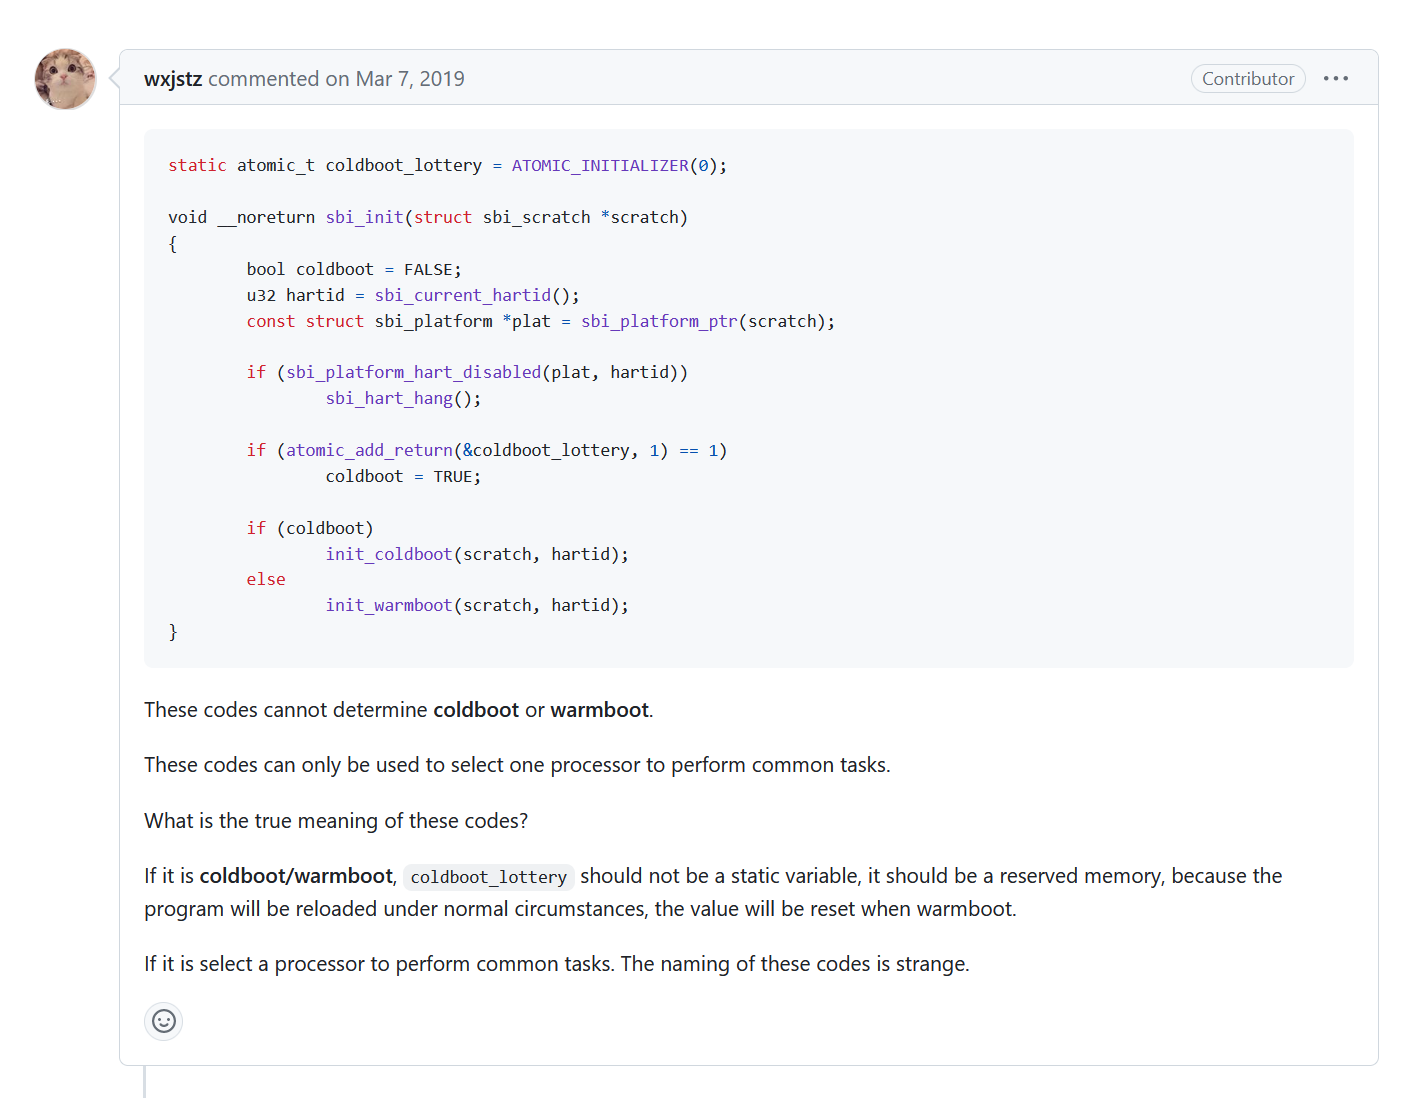Viewport: 1401px width, 1098px height.
Task: Click the Contributor badge
Action: 1248,79
